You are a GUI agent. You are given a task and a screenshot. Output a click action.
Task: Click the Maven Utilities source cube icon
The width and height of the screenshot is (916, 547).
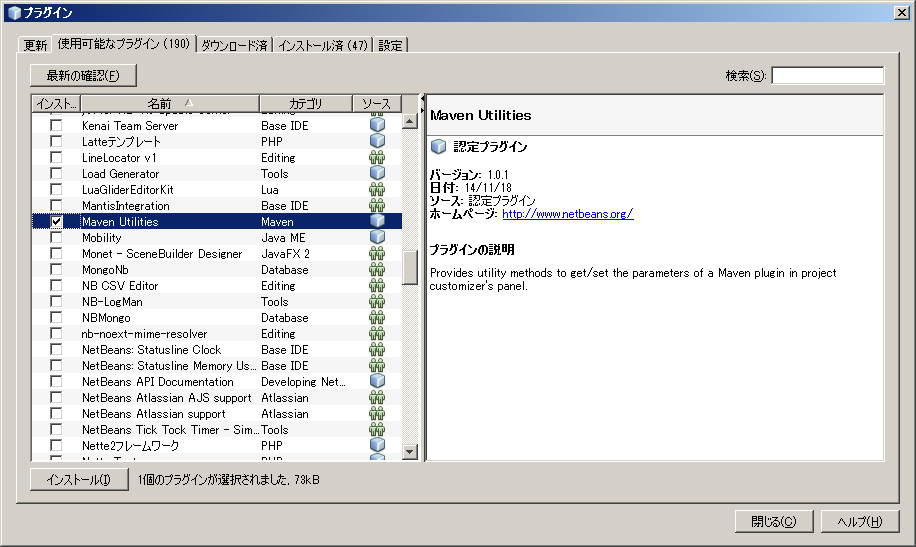(x=377, y=221)
